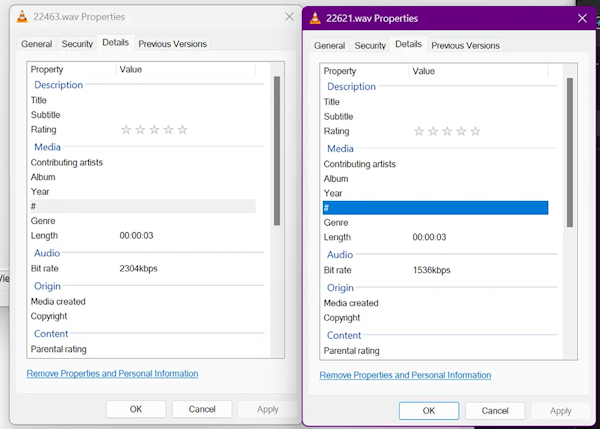Viewport: 600px width, 429px height.
Task: Select Contributing artists row in 22463.wav window
Action: tap(143, 163)
